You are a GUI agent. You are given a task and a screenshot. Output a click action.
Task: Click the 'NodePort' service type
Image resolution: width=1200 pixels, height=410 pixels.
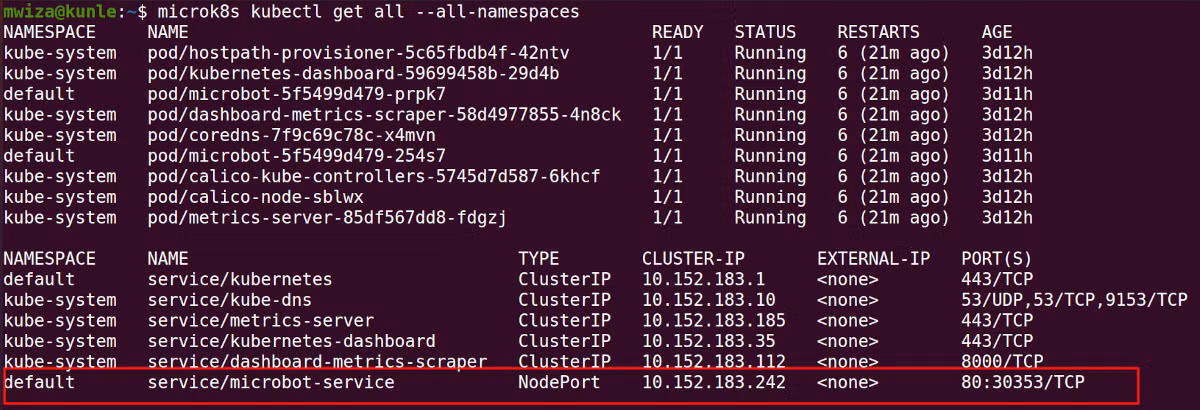pos(559,383)
